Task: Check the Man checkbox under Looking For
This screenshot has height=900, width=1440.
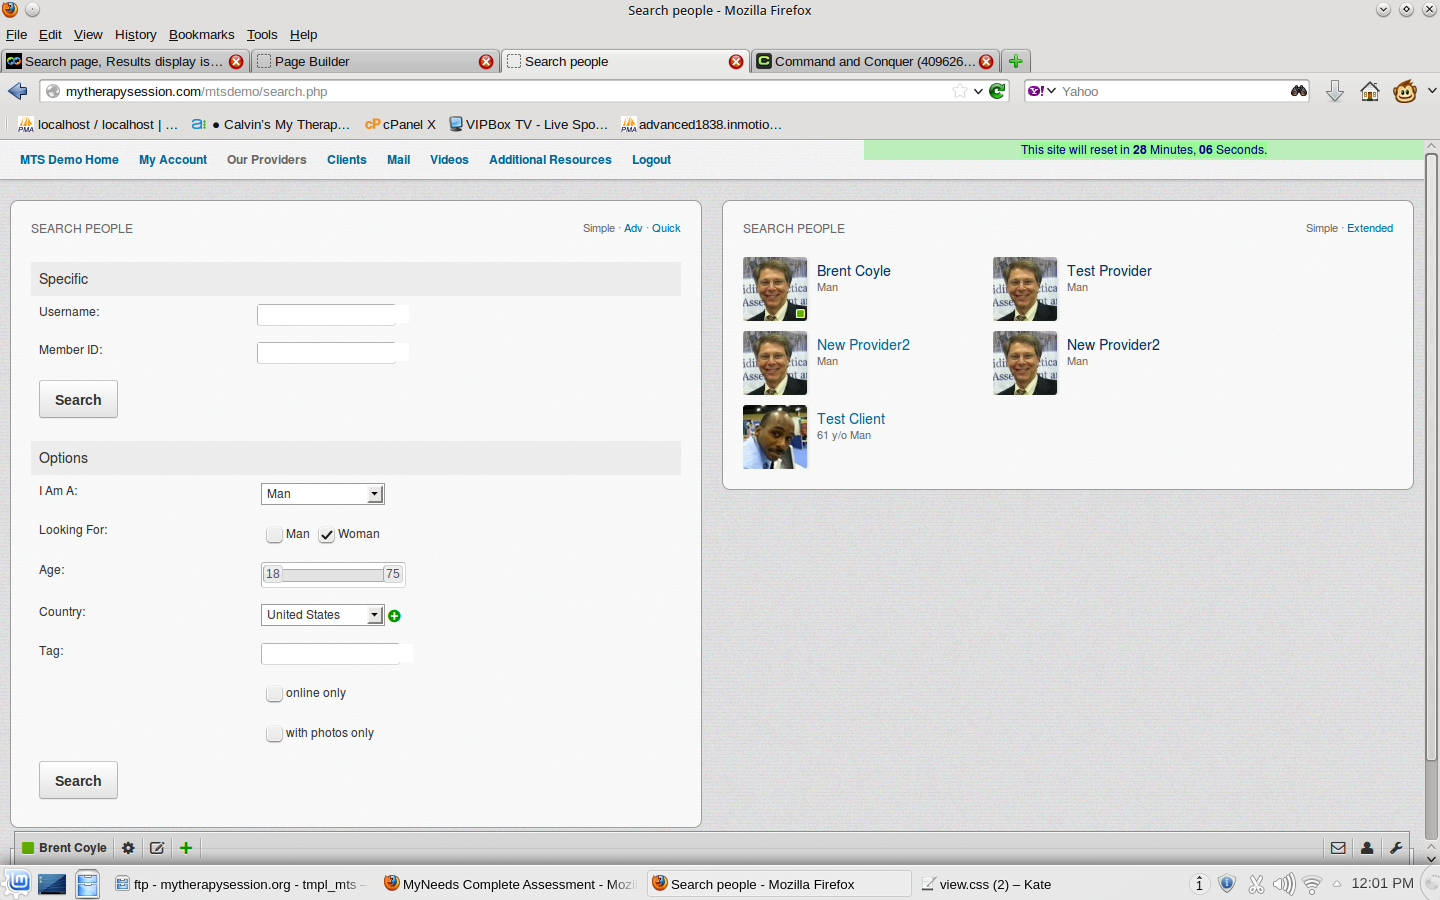Action: [x=274, y=535]
